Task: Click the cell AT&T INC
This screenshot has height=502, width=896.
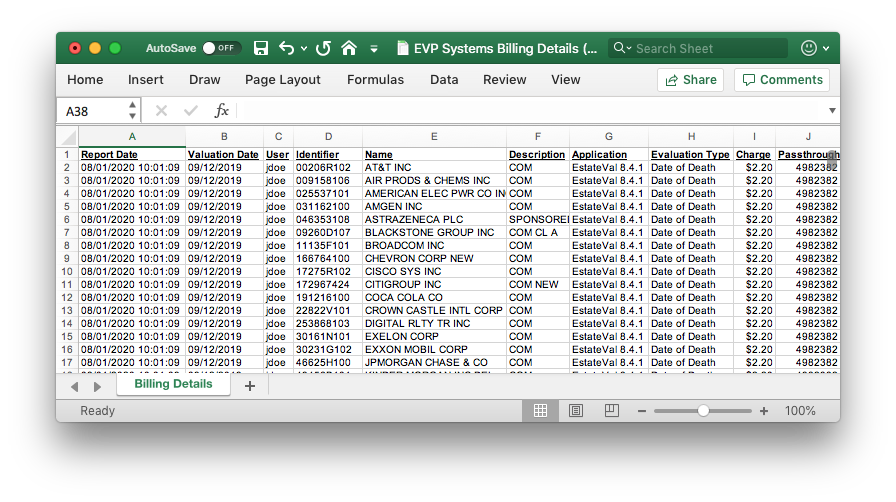Action: coord(434,168)
